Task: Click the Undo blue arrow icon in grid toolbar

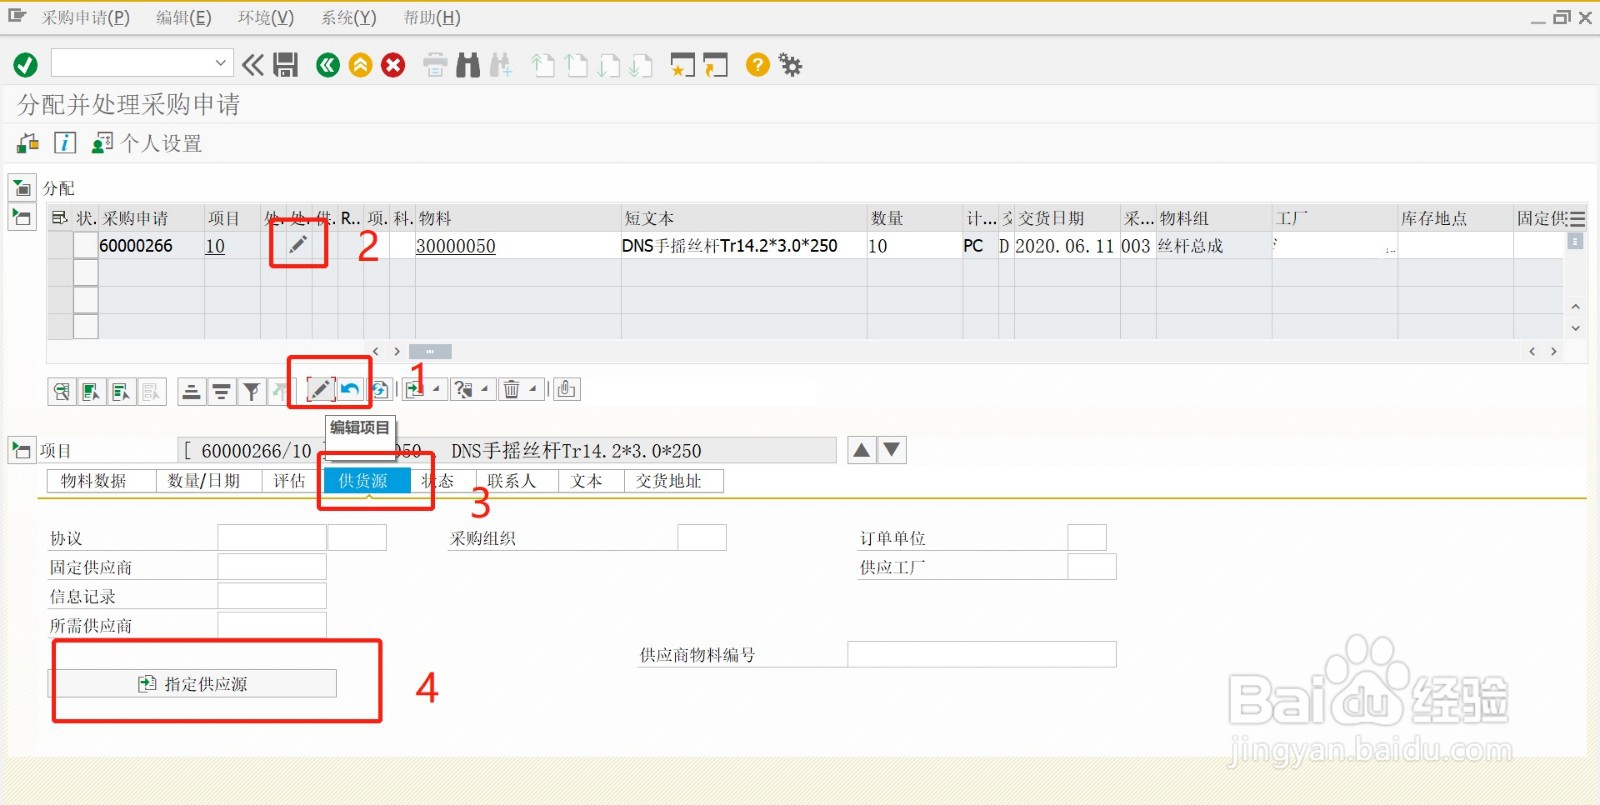Action: (x=350, y=390)
